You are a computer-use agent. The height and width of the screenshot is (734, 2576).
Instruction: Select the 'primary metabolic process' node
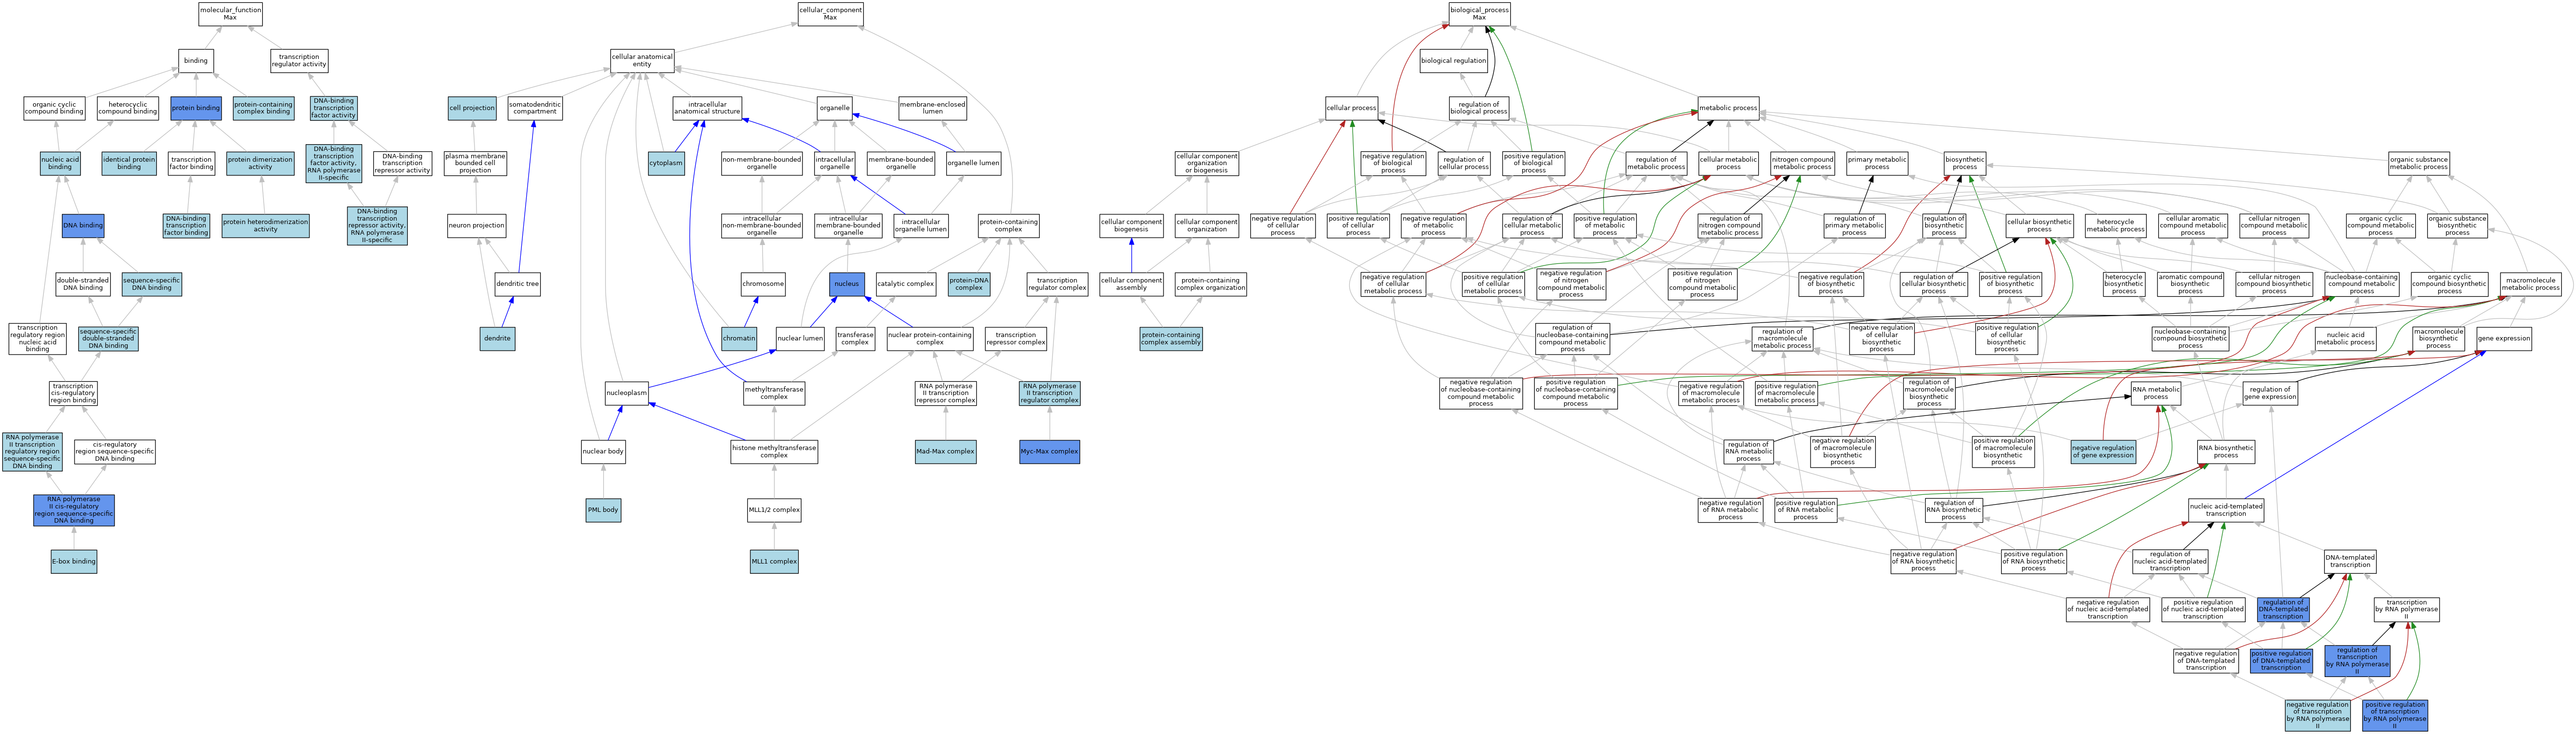[x=1877, y=163]
